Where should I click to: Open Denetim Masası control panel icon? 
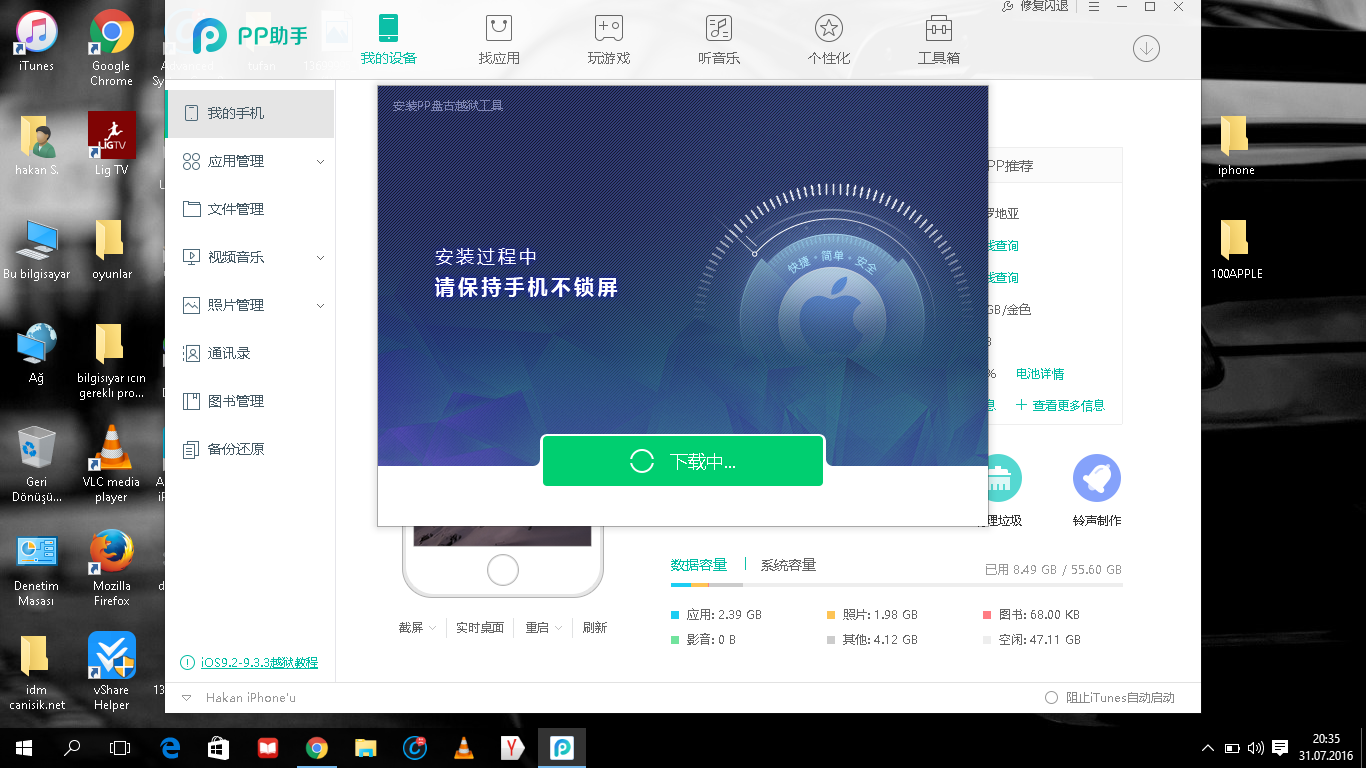pyautogui.click(x=37, y=568)
